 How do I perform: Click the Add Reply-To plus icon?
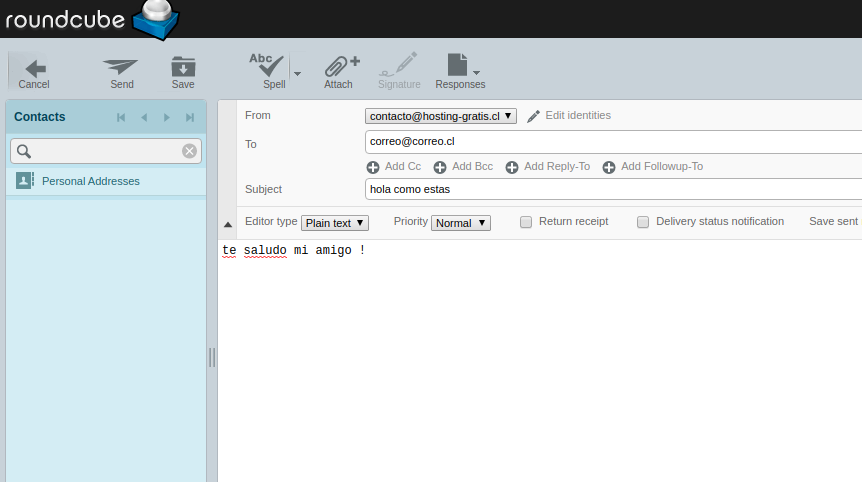coord(512,167)
